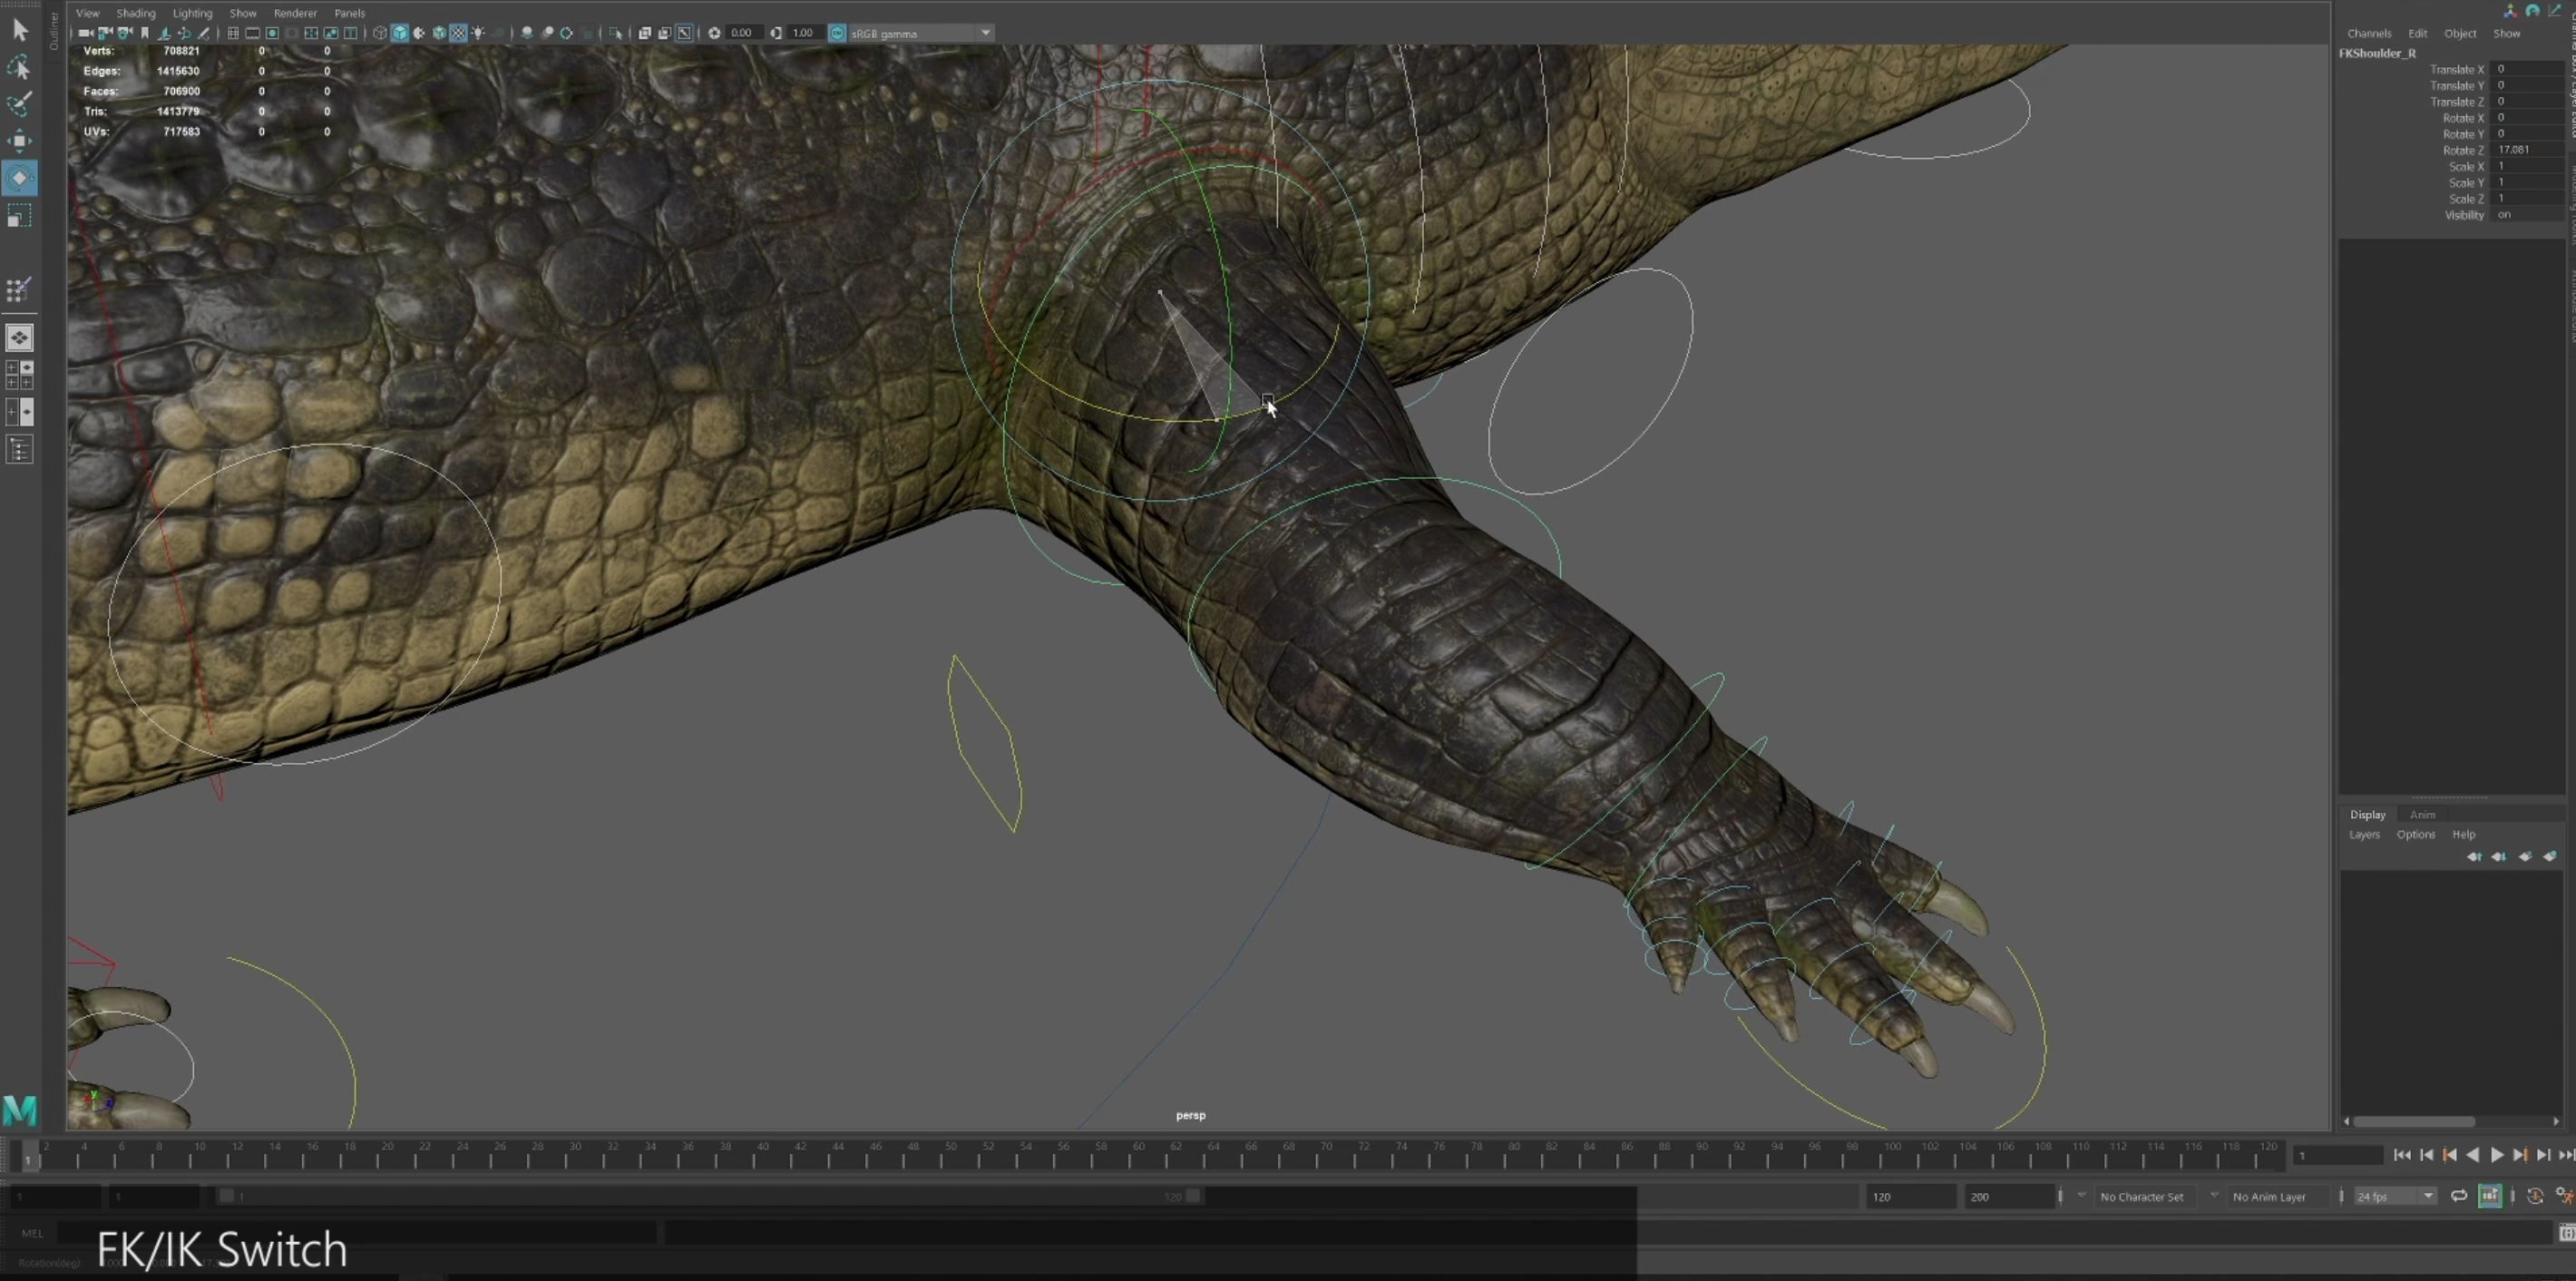The image size is (2576, 1281).
Task: Open the Edit menu in Channel Box
Action: (x=2418, y=33)
